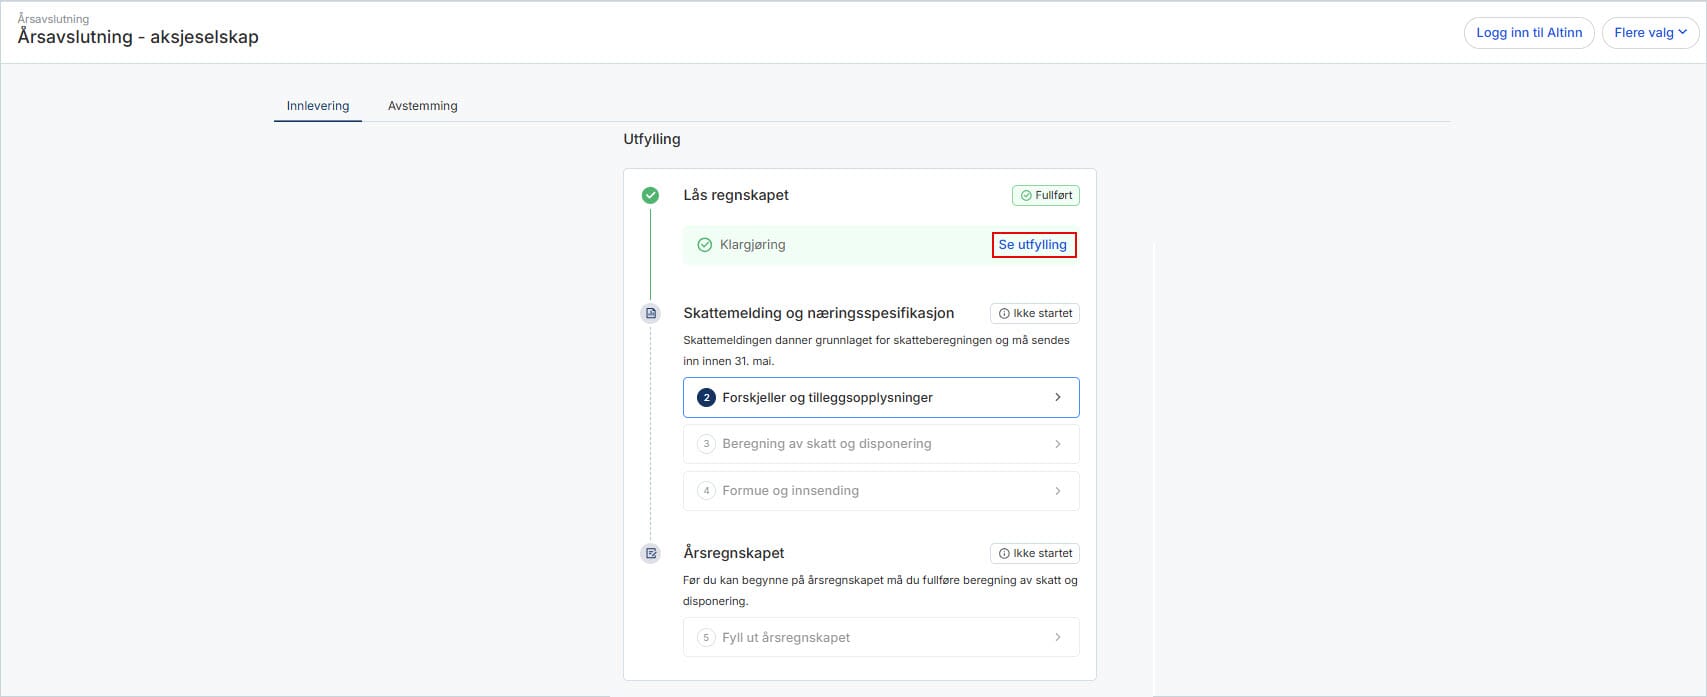1707x697 pixels.
Task: Click the step 2 number badge
Action: pos(706,398)
